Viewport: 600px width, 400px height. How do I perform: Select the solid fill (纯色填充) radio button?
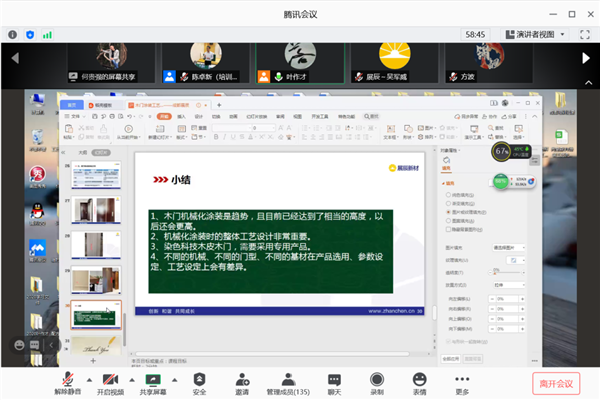(448, 195)
